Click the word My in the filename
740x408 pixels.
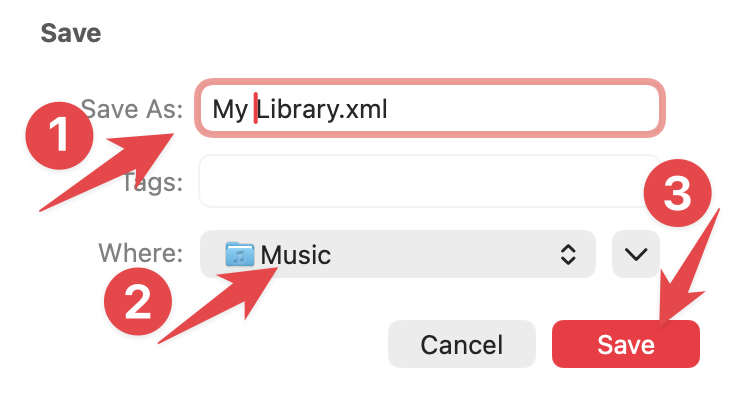(x=229, y=108)
